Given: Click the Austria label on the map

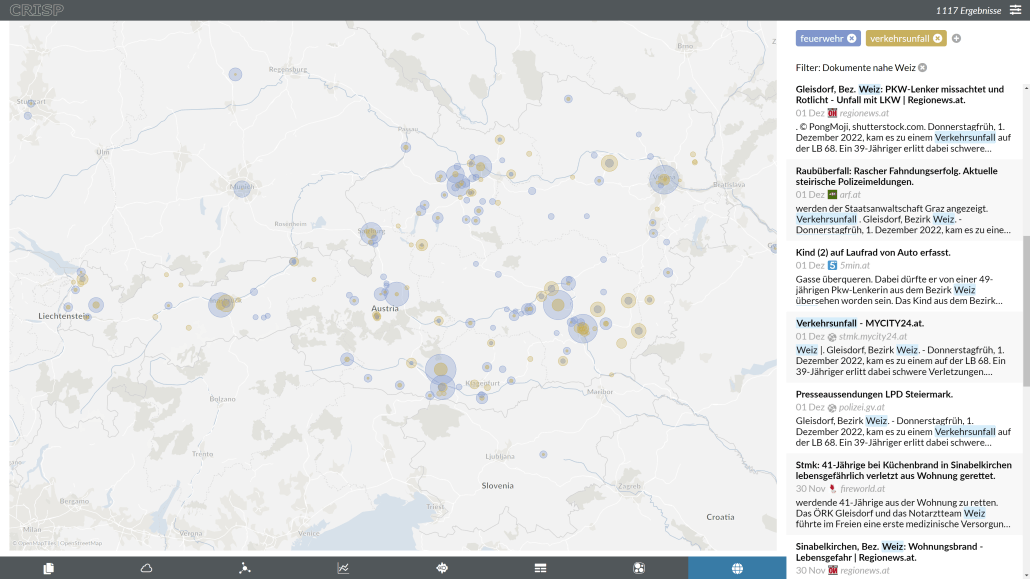Looking at the screenshot, I should 385,309.
